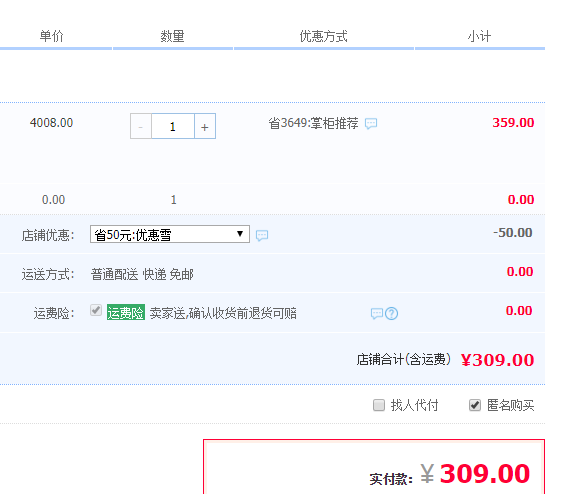Click the 卖家送,确认收货前退货可赔 text

(x=223, y=313)
